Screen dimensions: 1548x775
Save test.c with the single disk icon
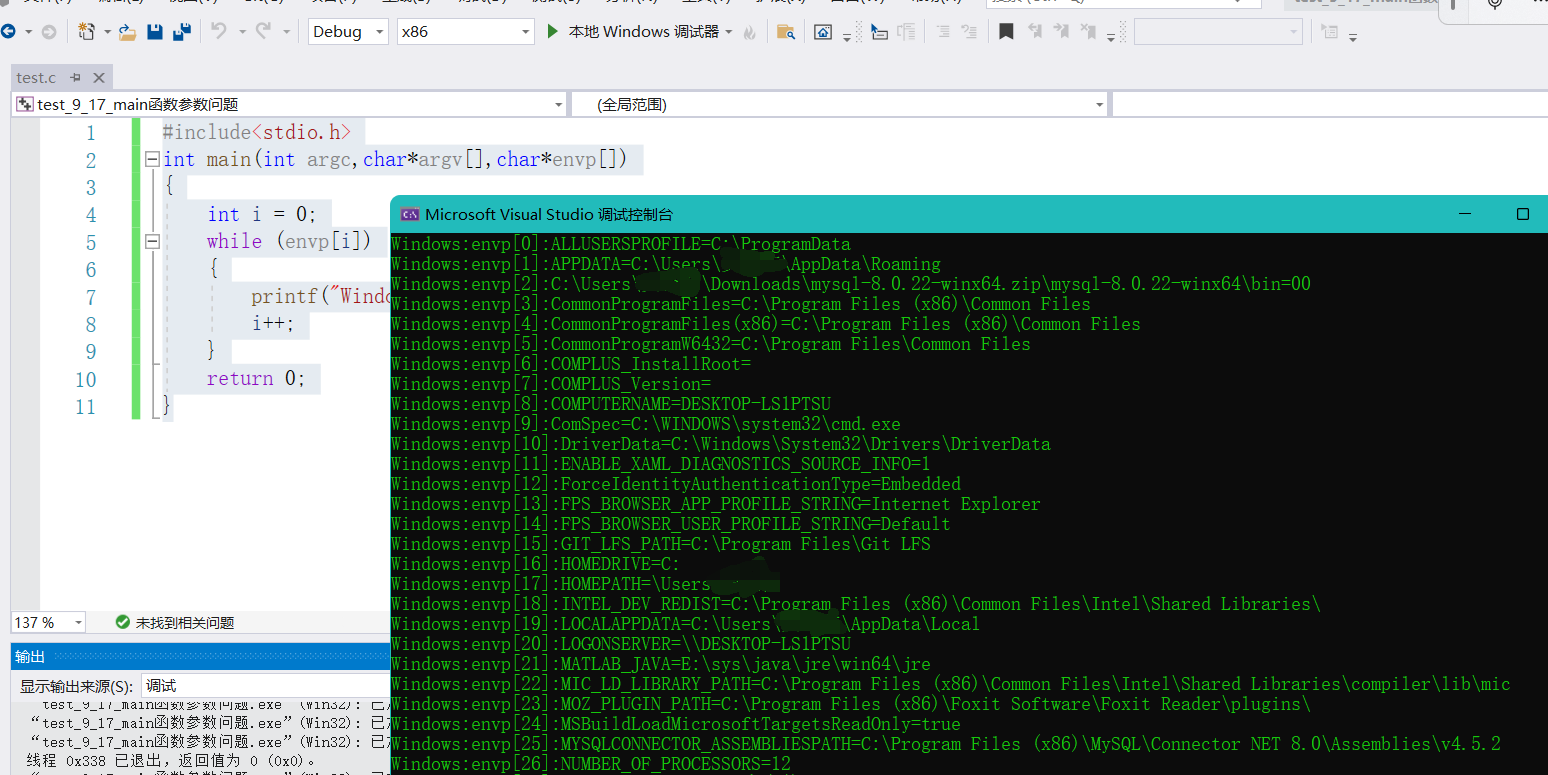pyautogui.click(x=155, y=32)
